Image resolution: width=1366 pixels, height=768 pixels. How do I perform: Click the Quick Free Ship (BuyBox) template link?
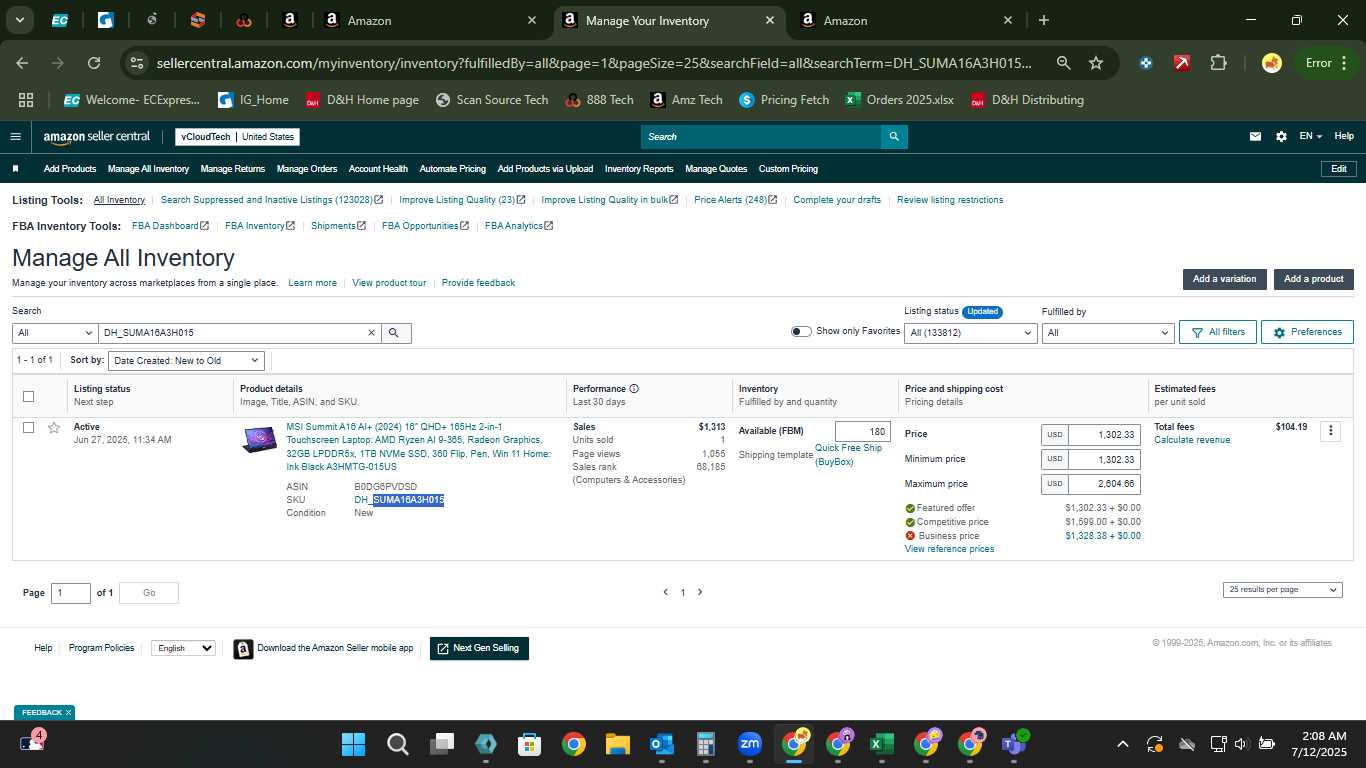pos(848,455)
